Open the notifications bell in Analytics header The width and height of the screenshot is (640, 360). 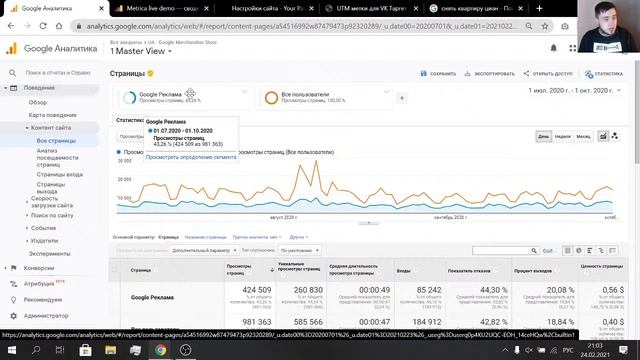pyautogui.click(x=553, y=48)
